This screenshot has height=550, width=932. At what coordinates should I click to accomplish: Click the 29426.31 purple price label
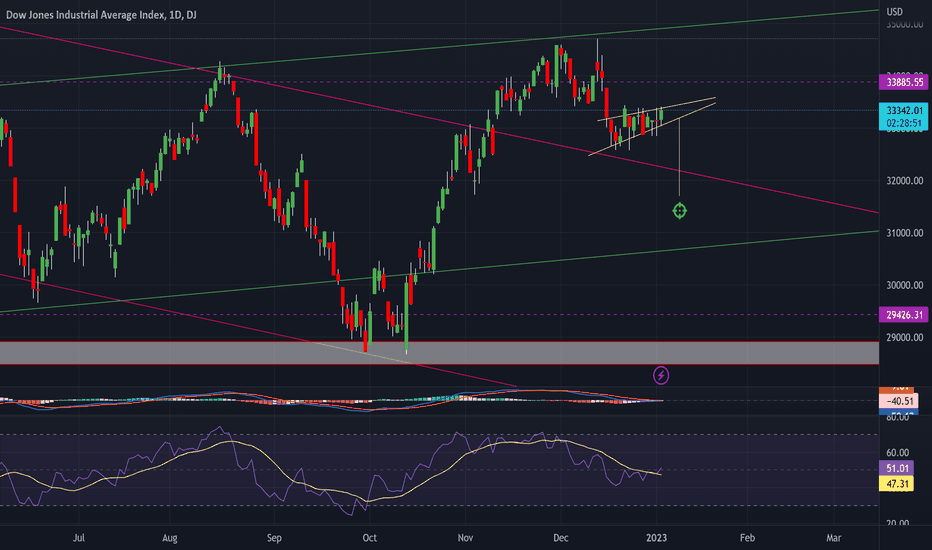click(904, 315)
